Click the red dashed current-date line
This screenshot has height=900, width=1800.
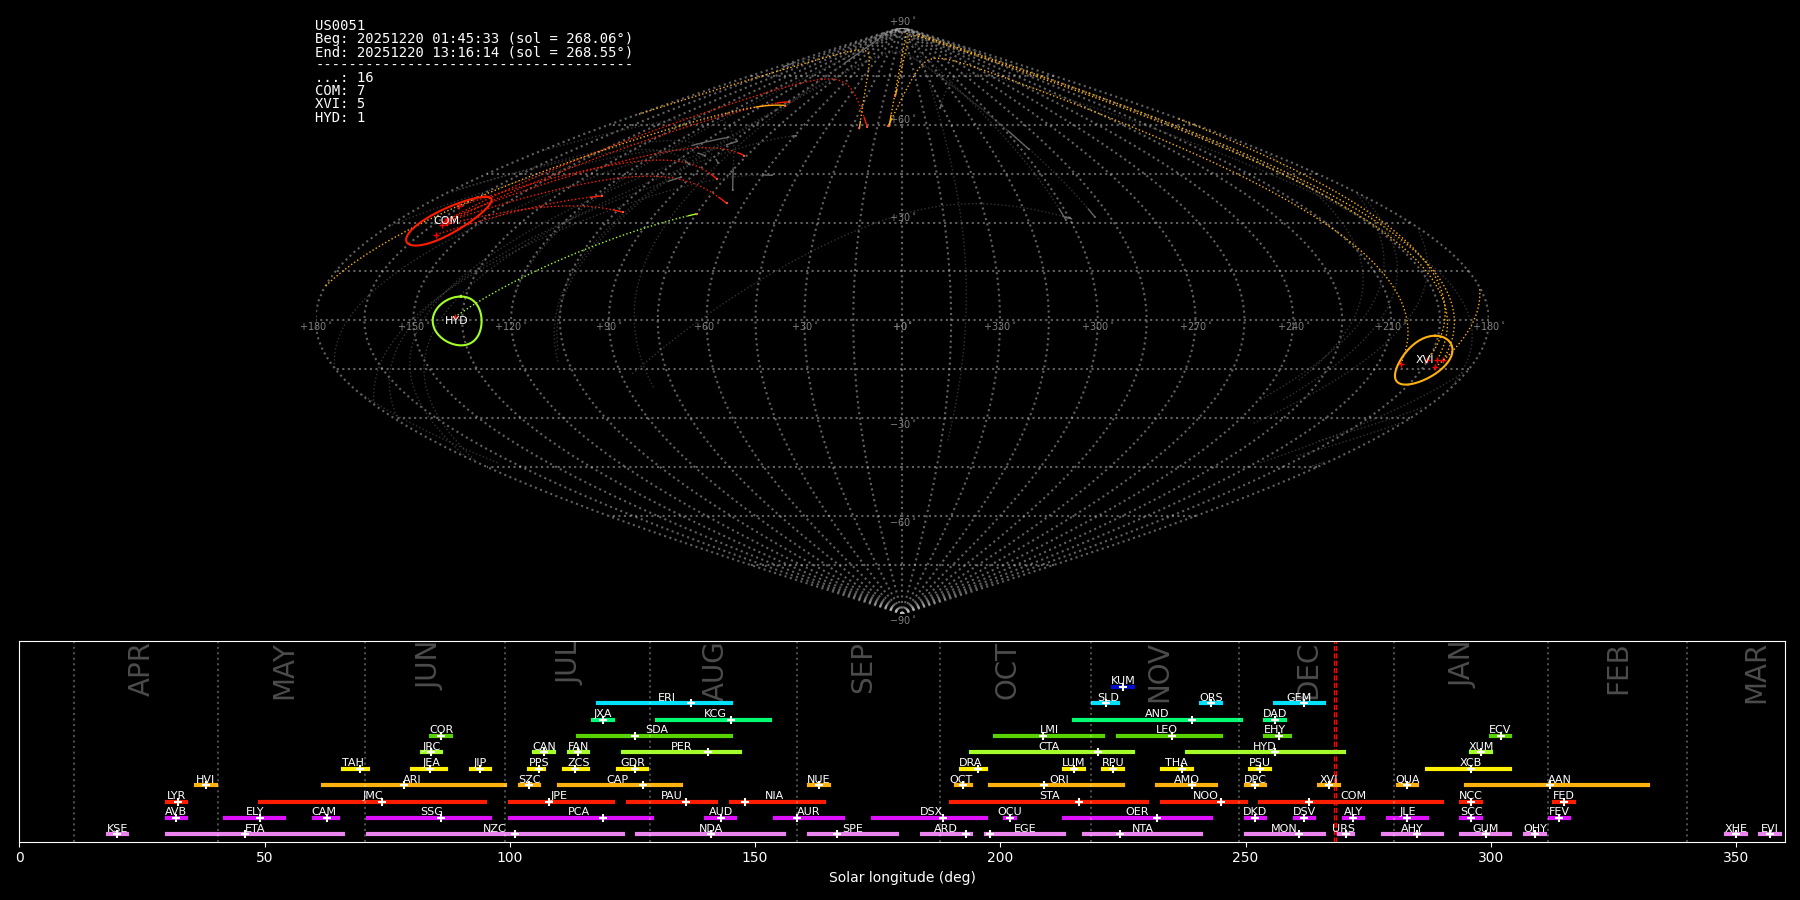(1335, 740)
